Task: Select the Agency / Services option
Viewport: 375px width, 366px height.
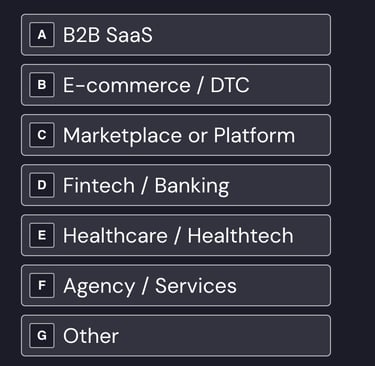Action: pos(176,285)
